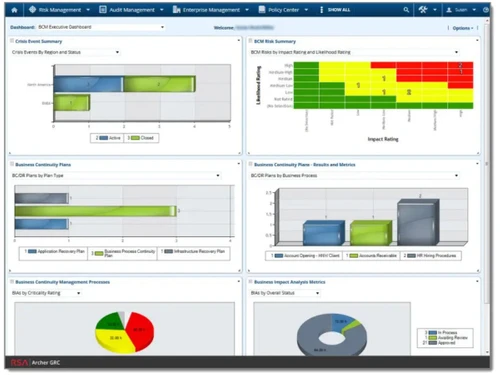Open the search magnifier icon
Image resolution: width=500 pixels, height=375 pixels.
coord(406,10)
